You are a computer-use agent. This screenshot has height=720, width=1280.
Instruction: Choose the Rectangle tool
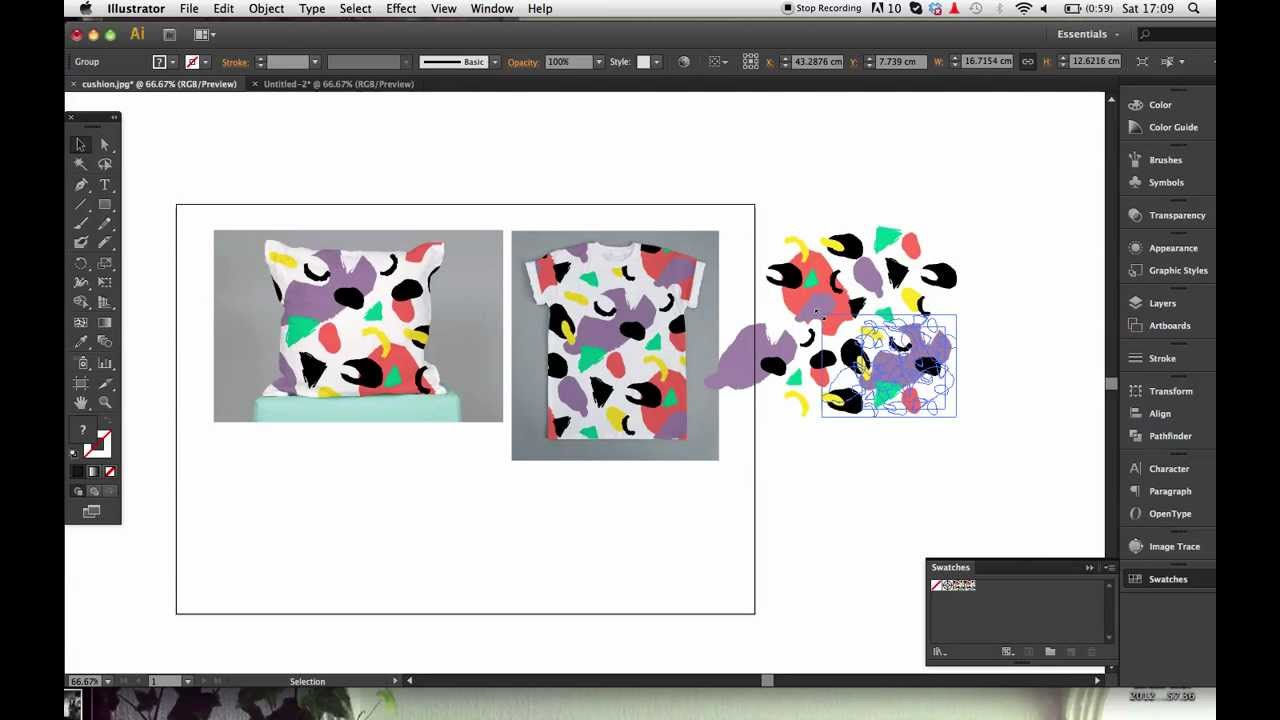point(105,204)
